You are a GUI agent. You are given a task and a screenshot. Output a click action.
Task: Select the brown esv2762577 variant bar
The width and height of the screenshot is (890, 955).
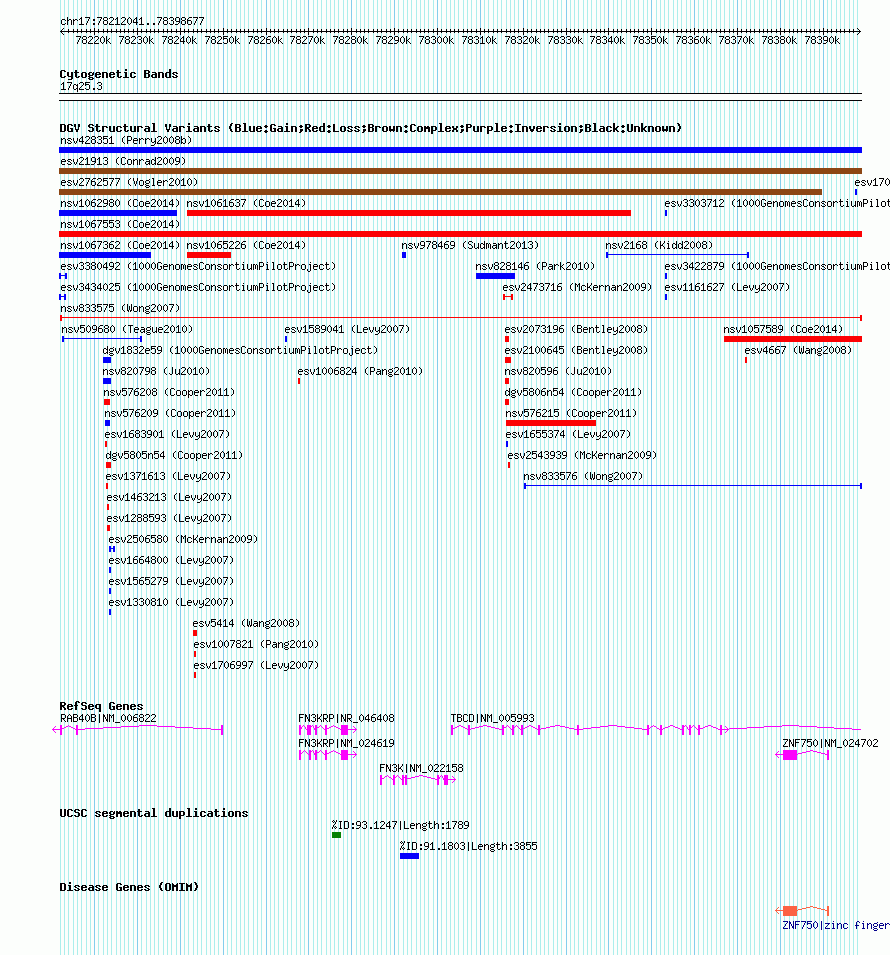[x=440, y=192]
